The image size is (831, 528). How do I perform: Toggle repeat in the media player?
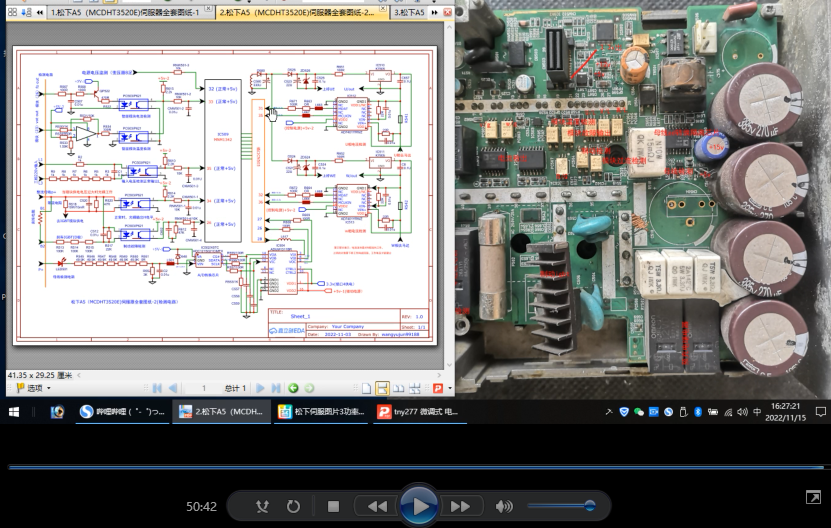[x=293, y=506]
